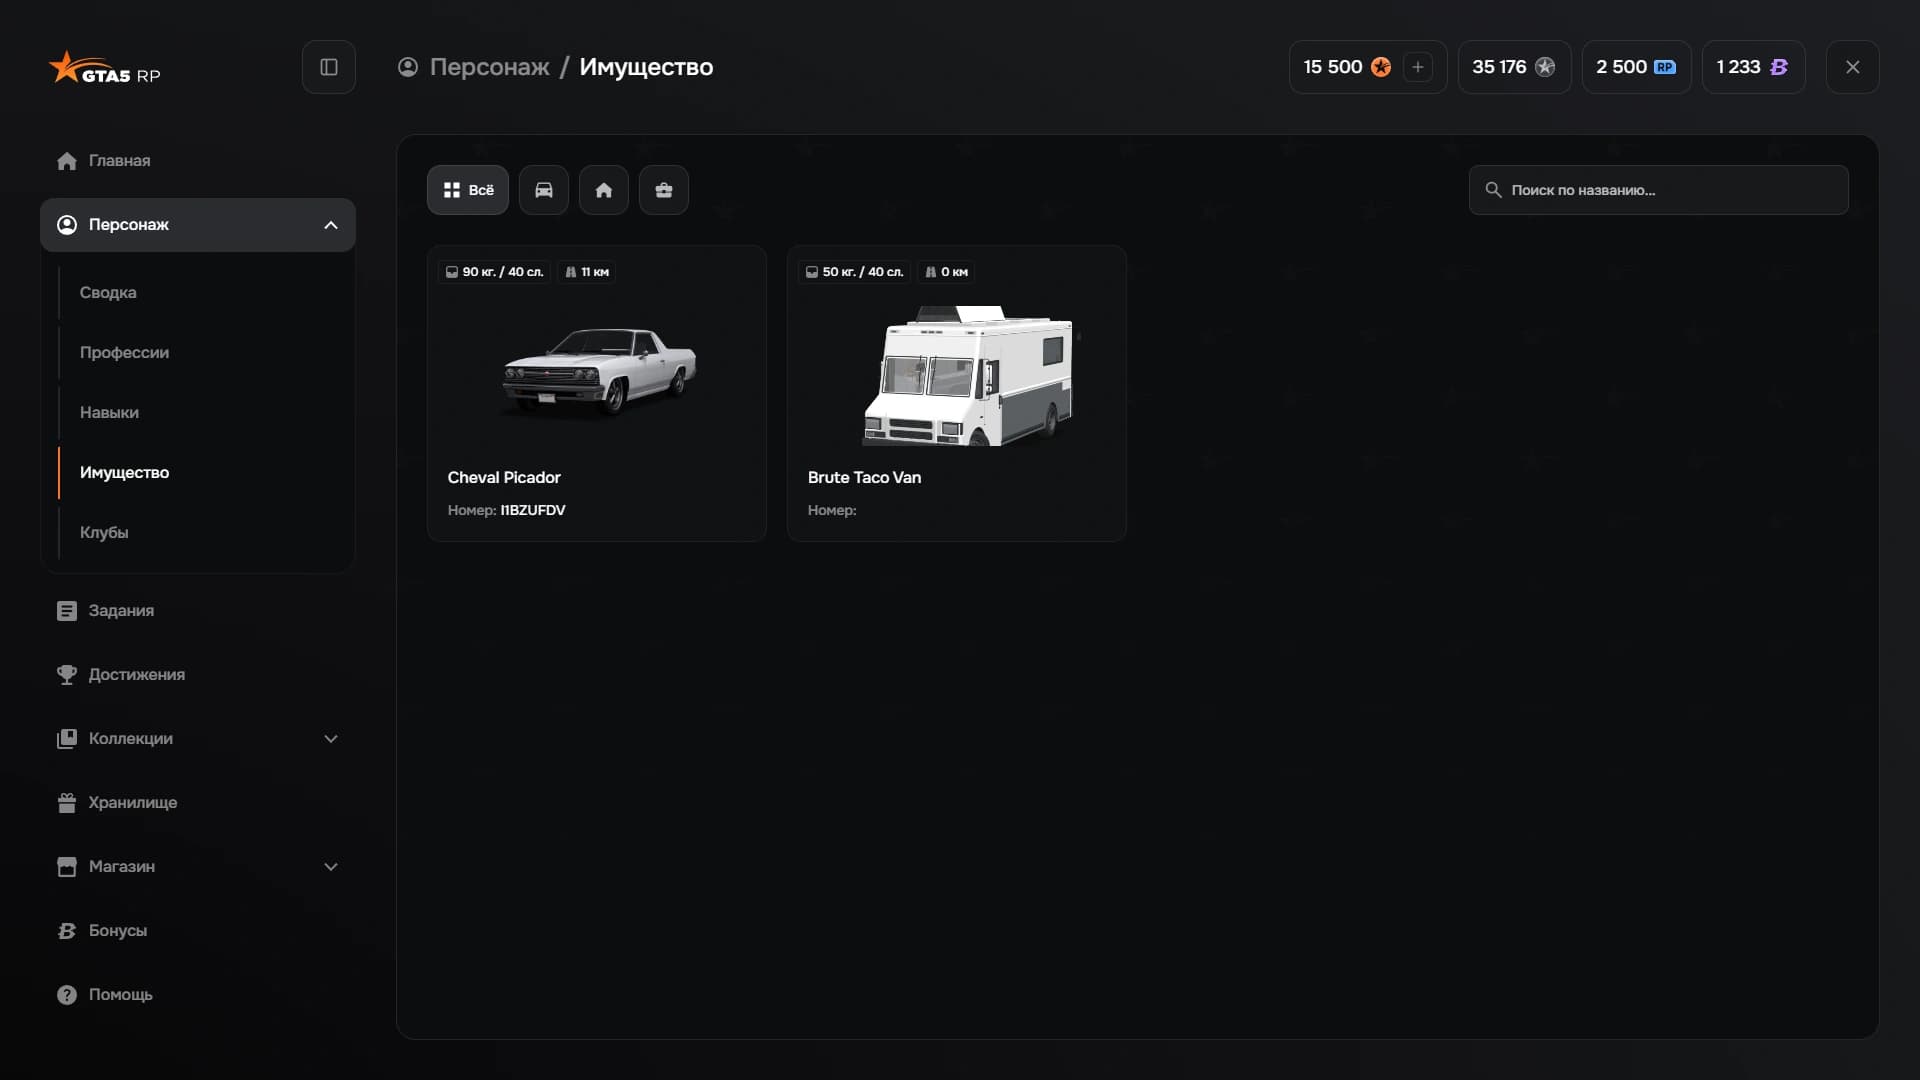
Task: Open the Помощь help page
Action: [x=120, y=995]
